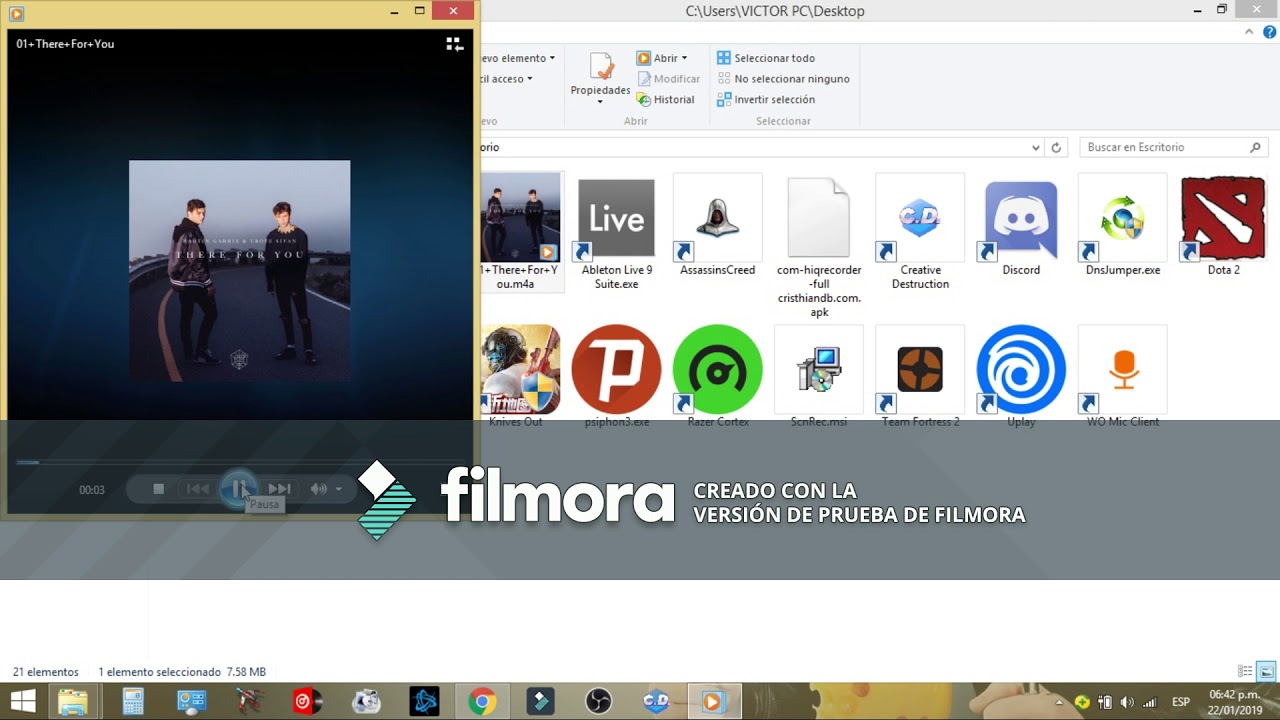Viewport: 1280px width, 720px height.
Task: Select the WO Mic Client shortcut
Action: tap(1123, 370)
